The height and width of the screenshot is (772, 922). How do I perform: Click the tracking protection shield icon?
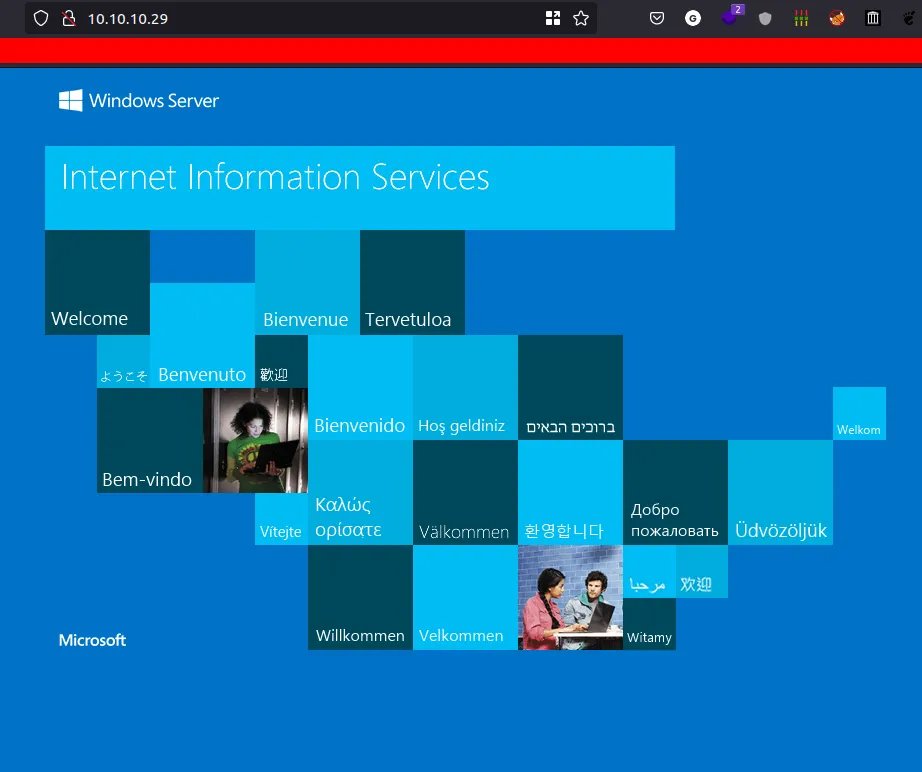point(40,18)
